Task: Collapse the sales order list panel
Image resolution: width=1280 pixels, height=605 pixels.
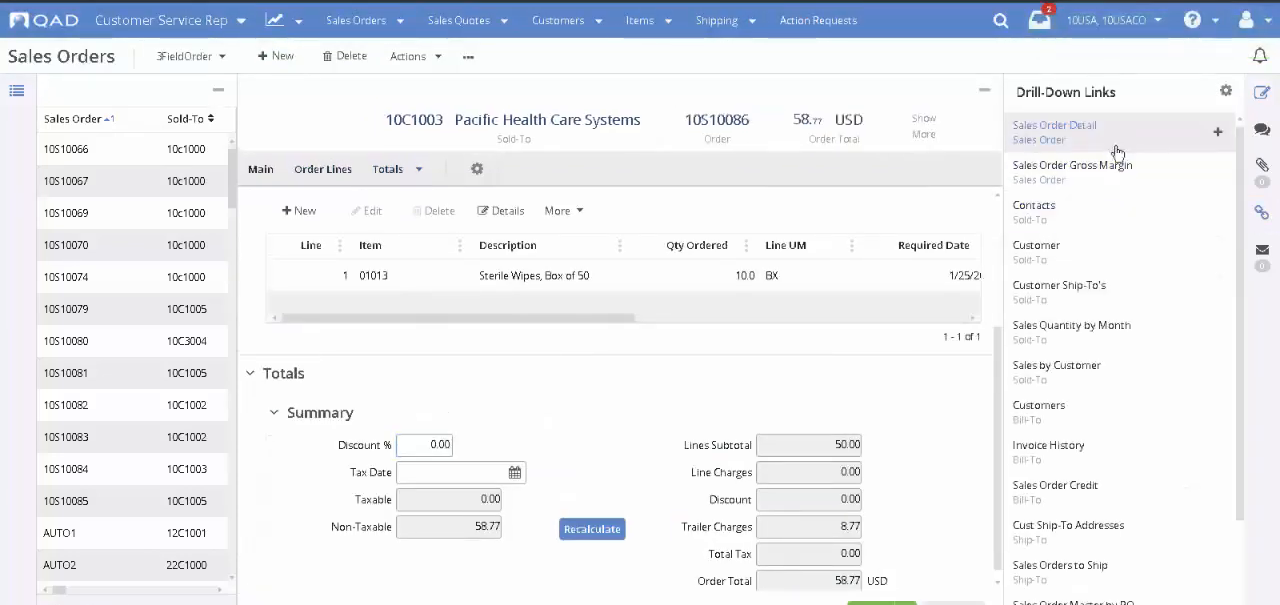Action: (x=218, y=90)
